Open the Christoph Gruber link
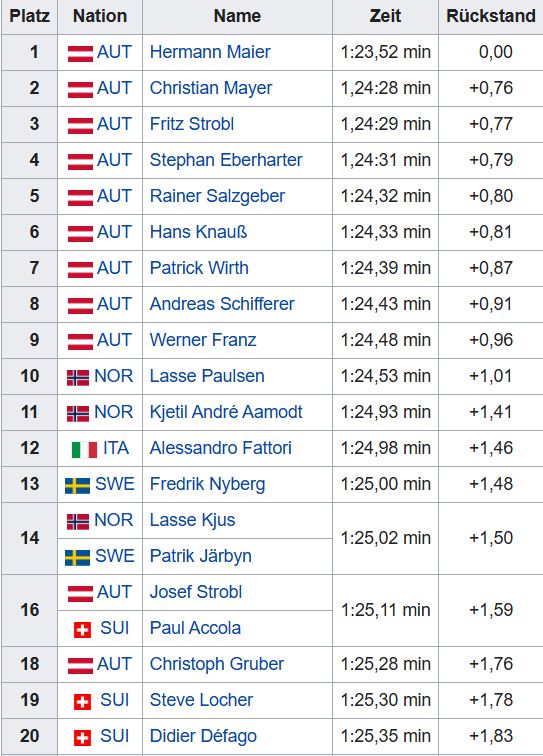 pyautogui.click(x=217, y=664)
